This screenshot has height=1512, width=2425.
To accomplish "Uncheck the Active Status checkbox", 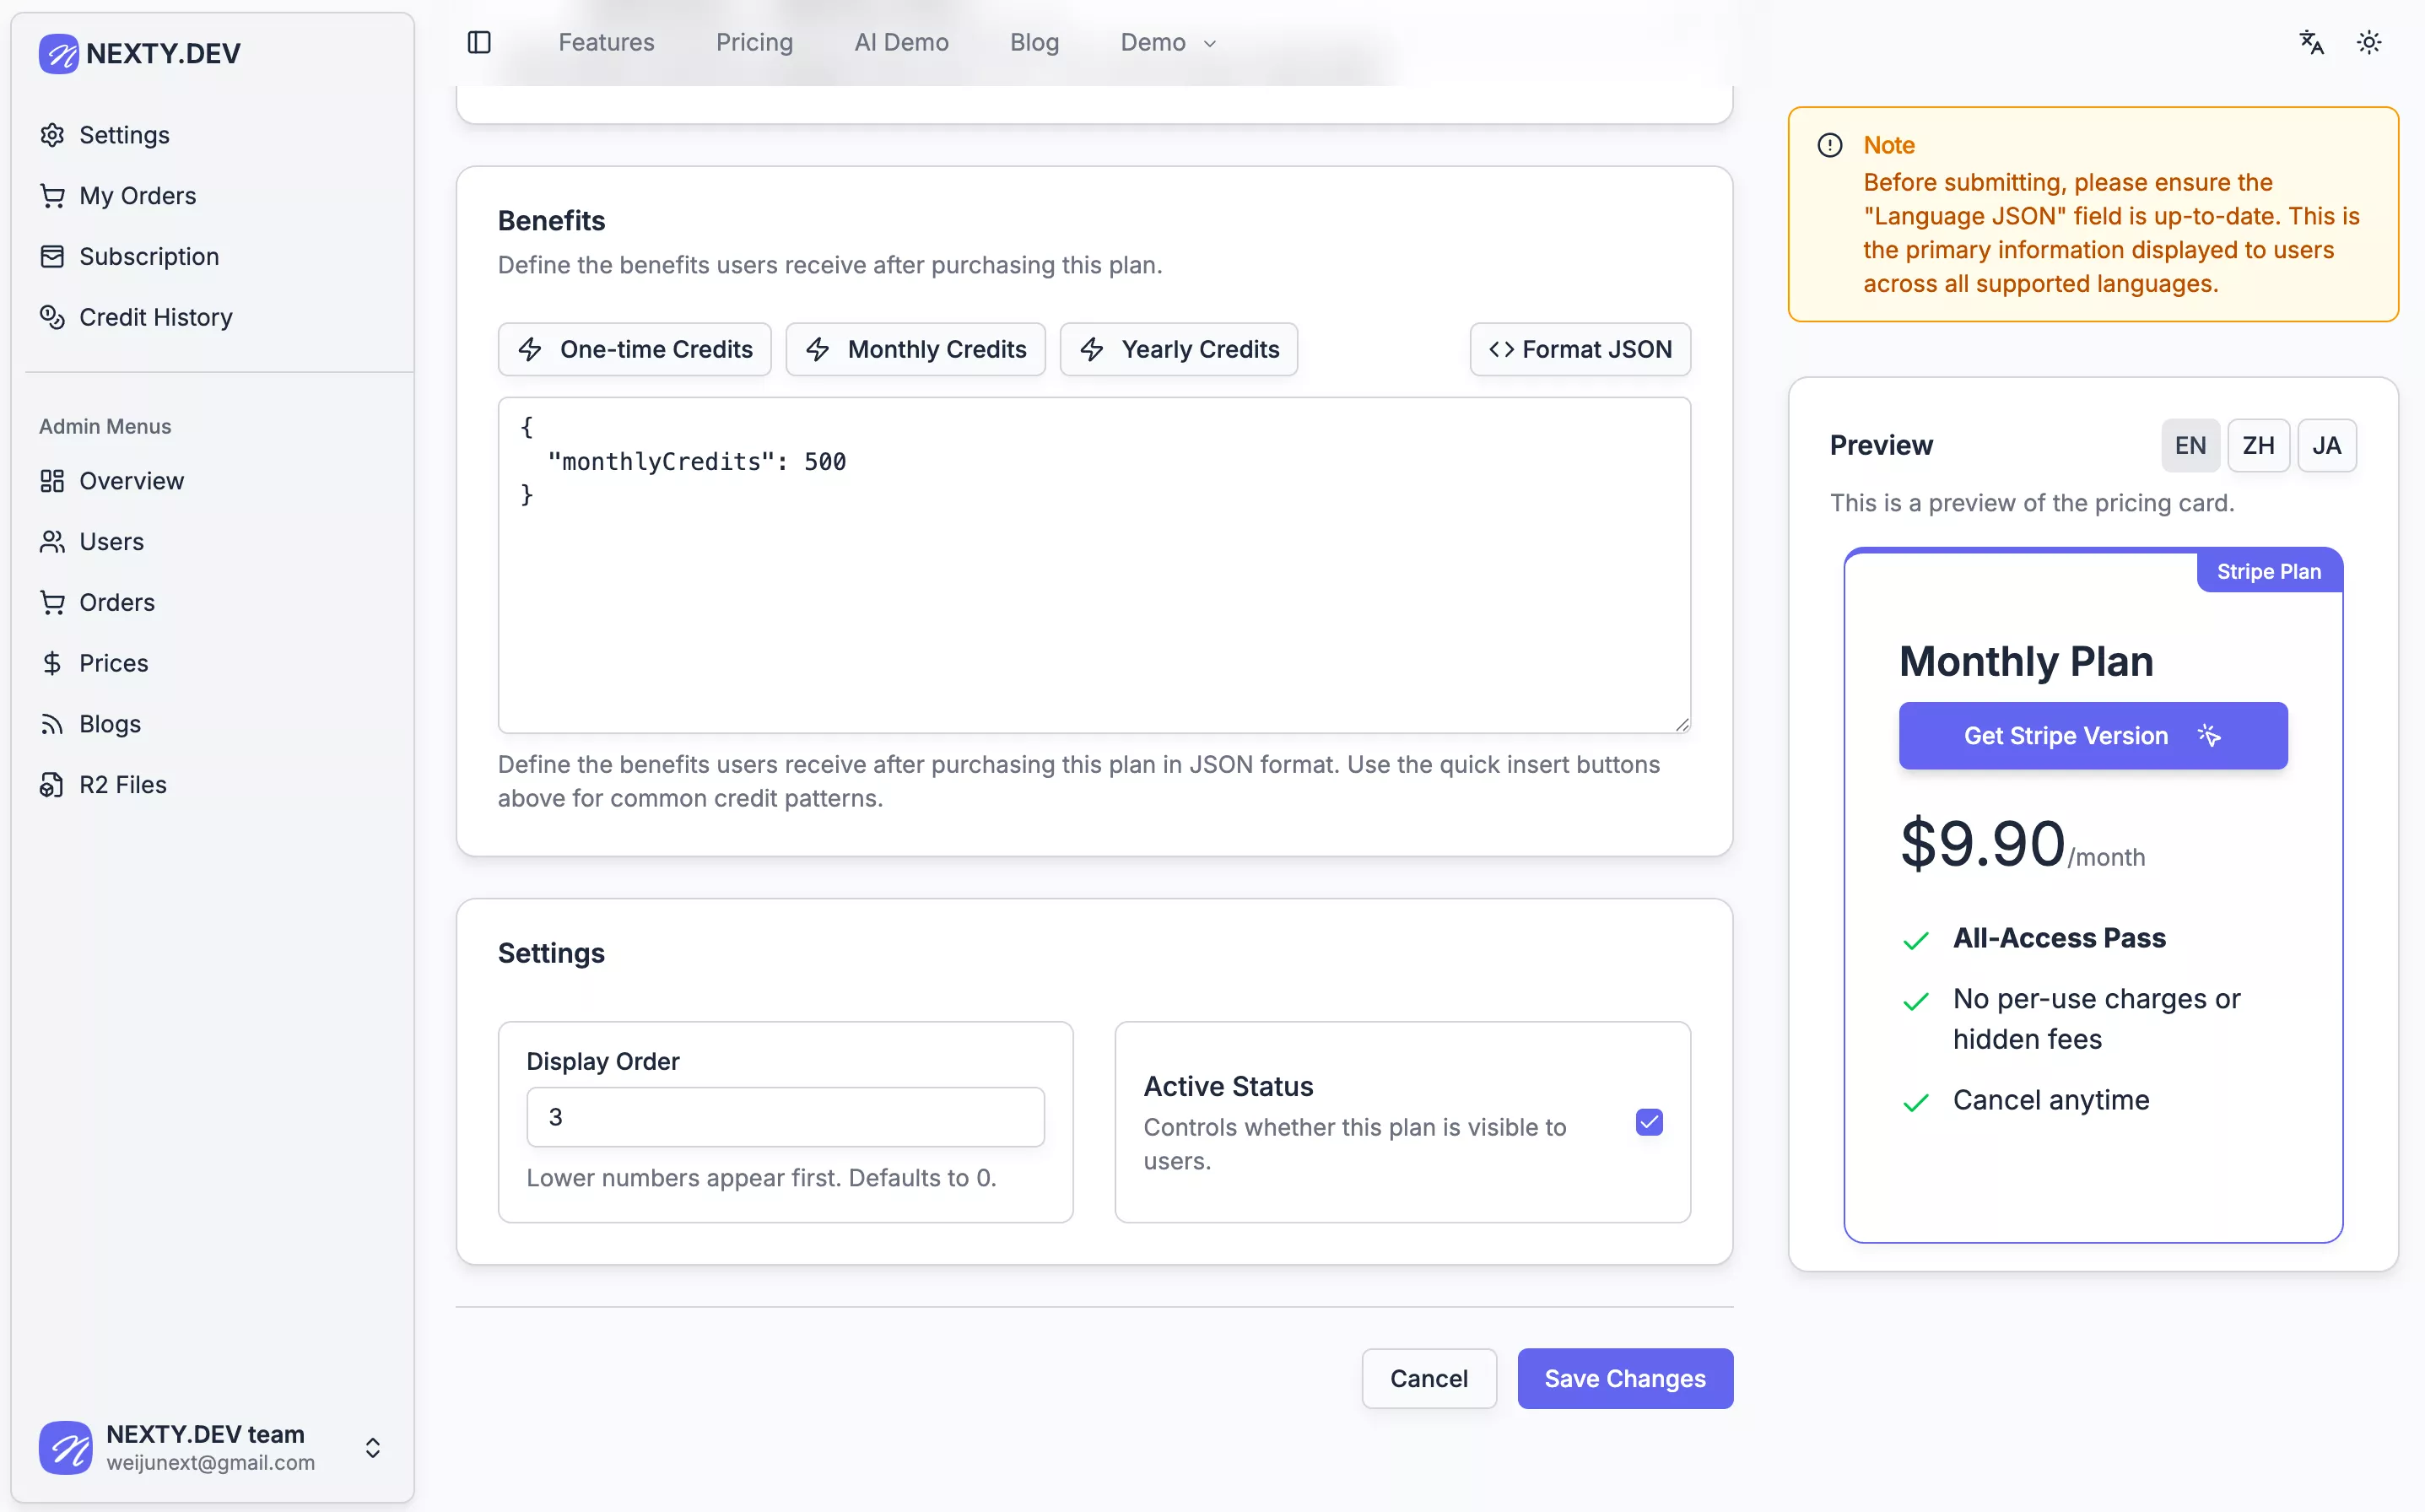I will tap(1649, 1122).
